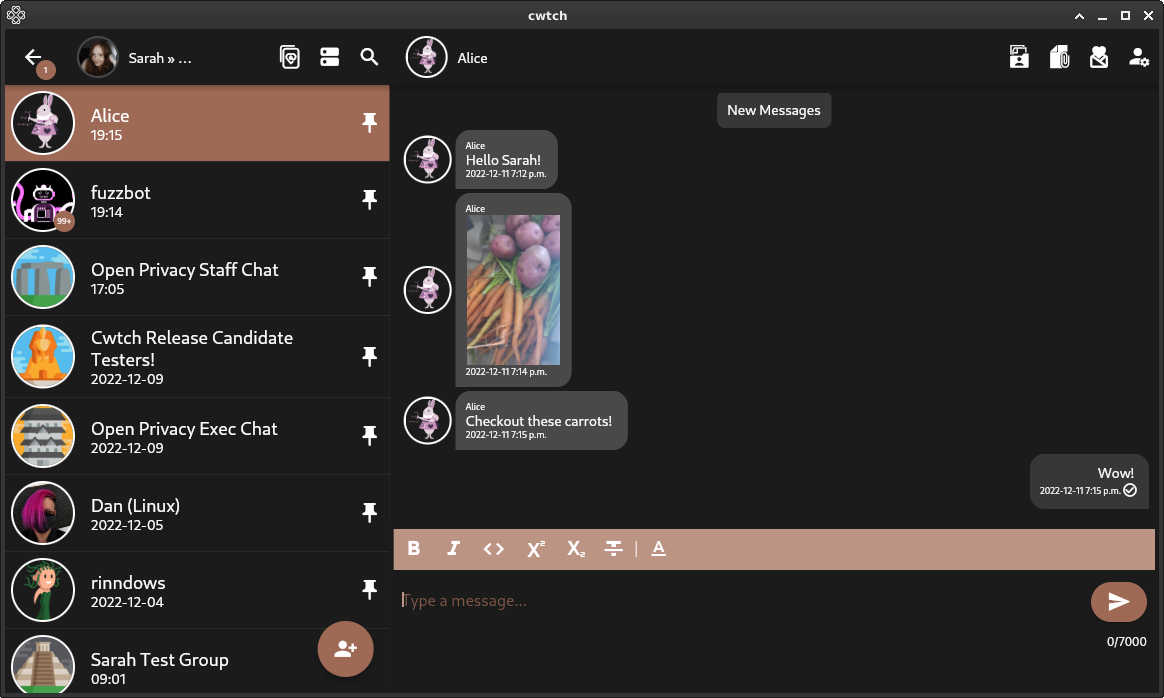This screenshot has width=1164, height=698.
Task: Focus the Type a message field
Action: (x=741, y=601)
